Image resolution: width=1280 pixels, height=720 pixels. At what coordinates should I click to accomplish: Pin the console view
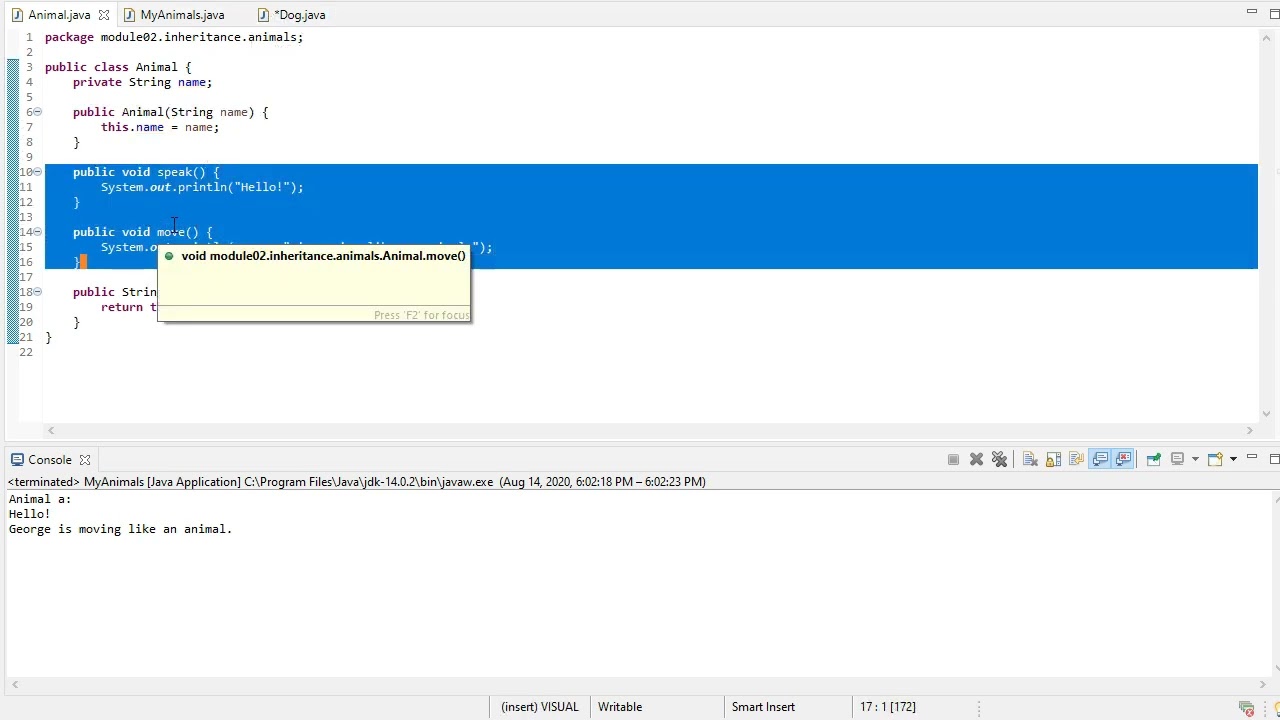tap(1153, 460)
